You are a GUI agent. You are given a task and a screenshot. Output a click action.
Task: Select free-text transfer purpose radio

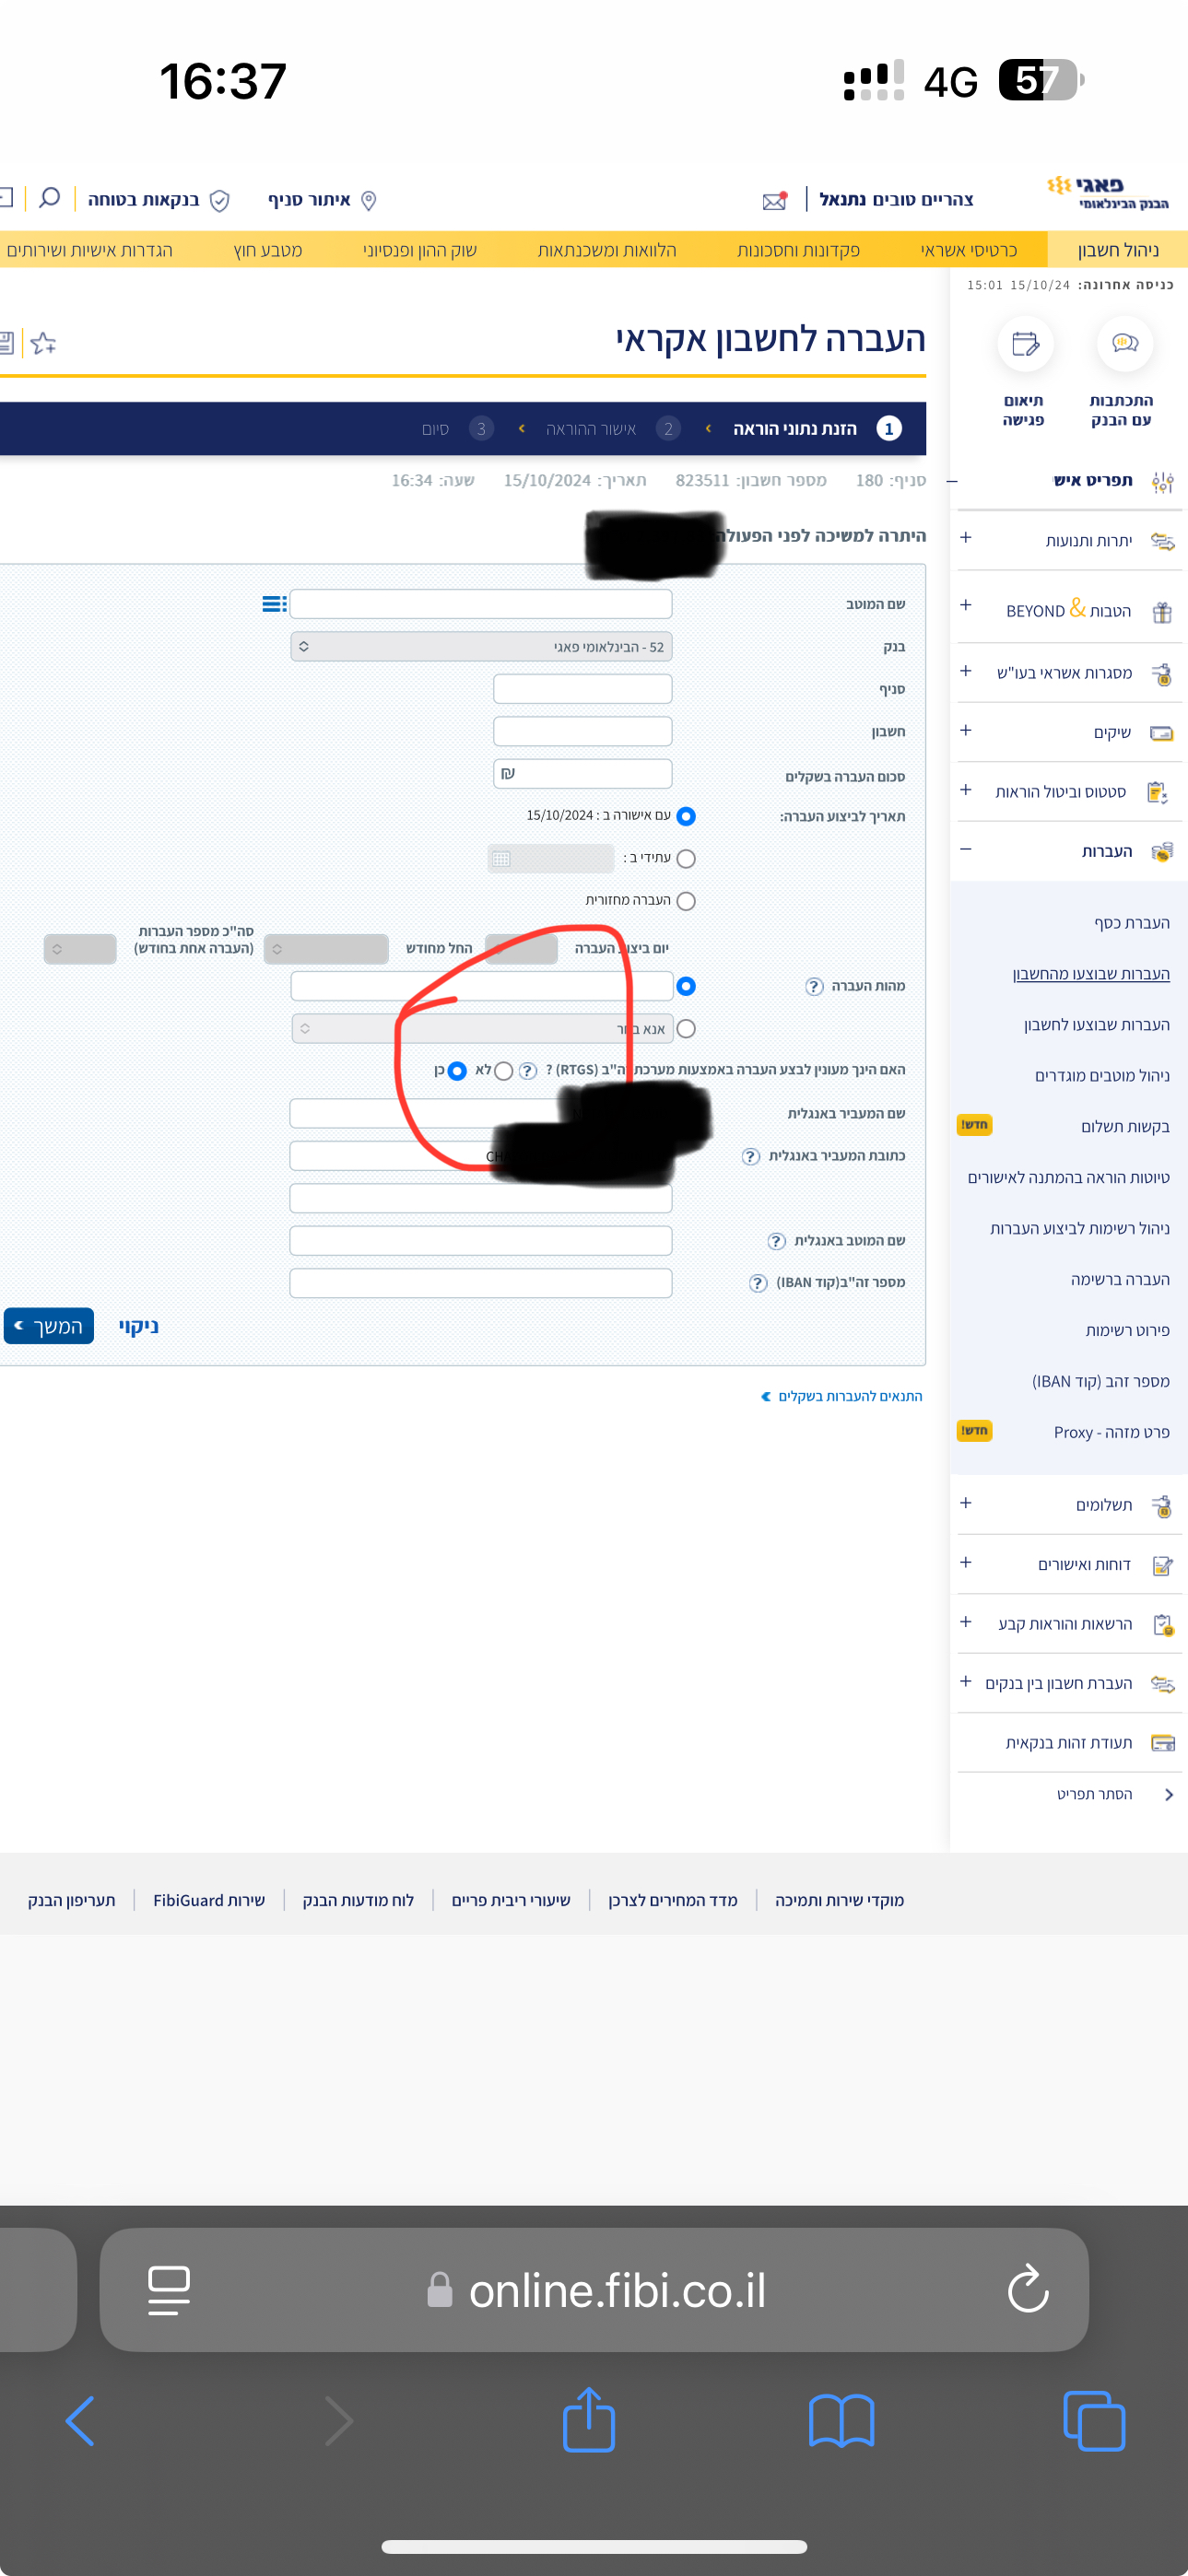tap(686, 986)
